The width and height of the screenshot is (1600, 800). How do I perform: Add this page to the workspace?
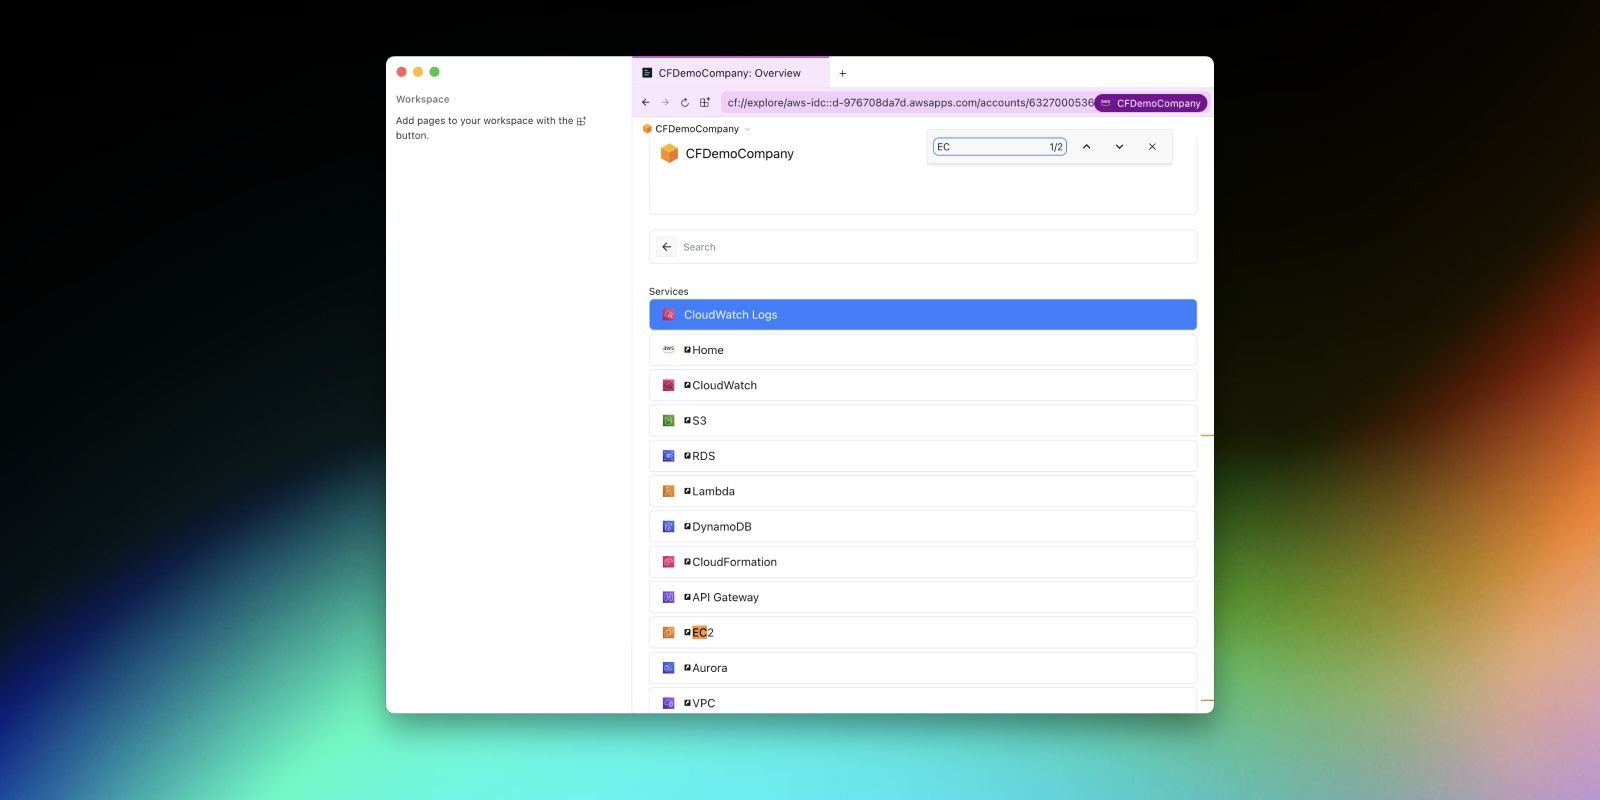tap(705, 102)
